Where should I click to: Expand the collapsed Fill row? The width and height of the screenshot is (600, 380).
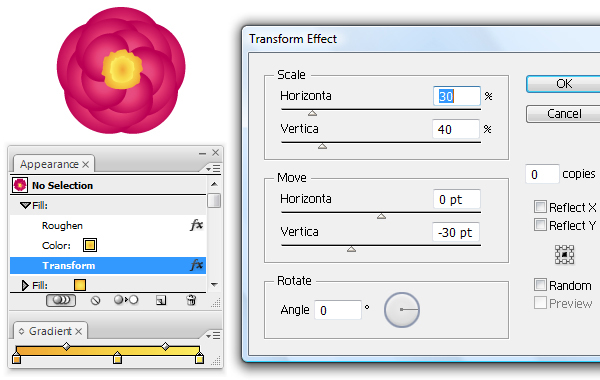pos(25,285)
